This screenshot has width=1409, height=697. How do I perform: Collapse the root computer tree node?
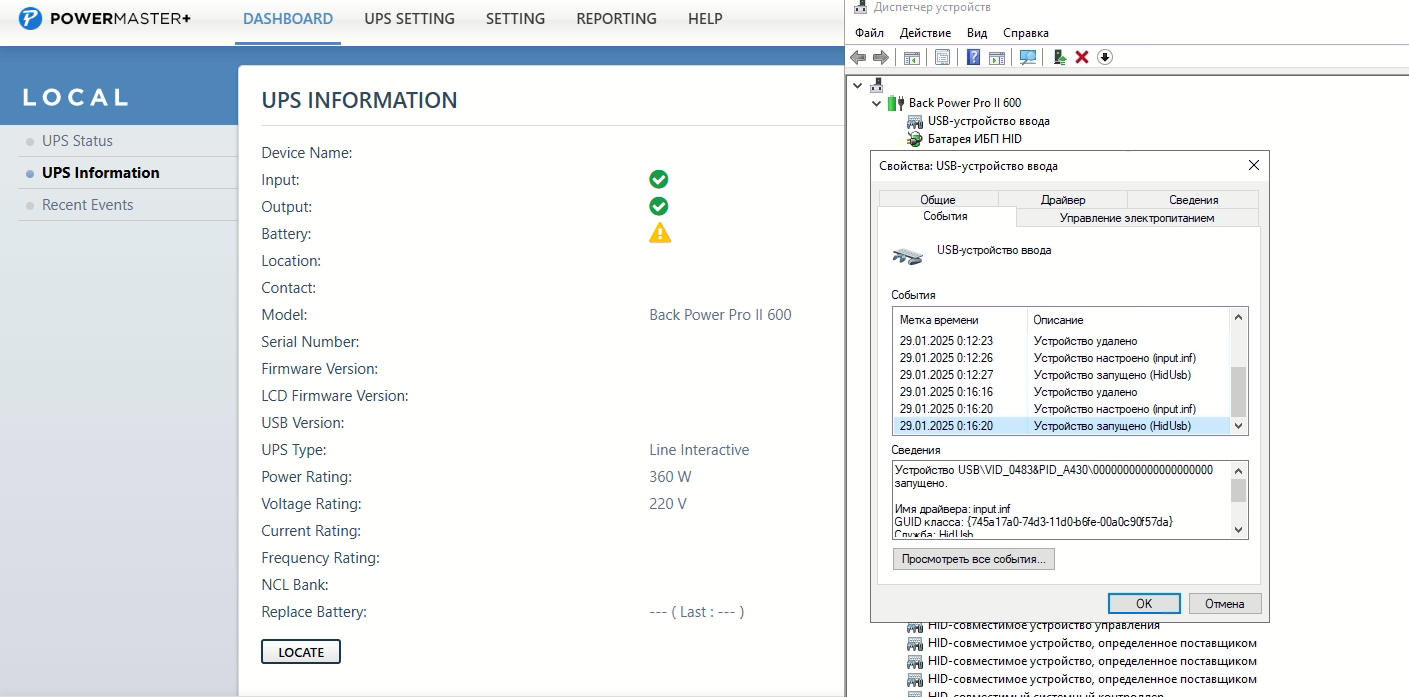click(x=859, y=85)
